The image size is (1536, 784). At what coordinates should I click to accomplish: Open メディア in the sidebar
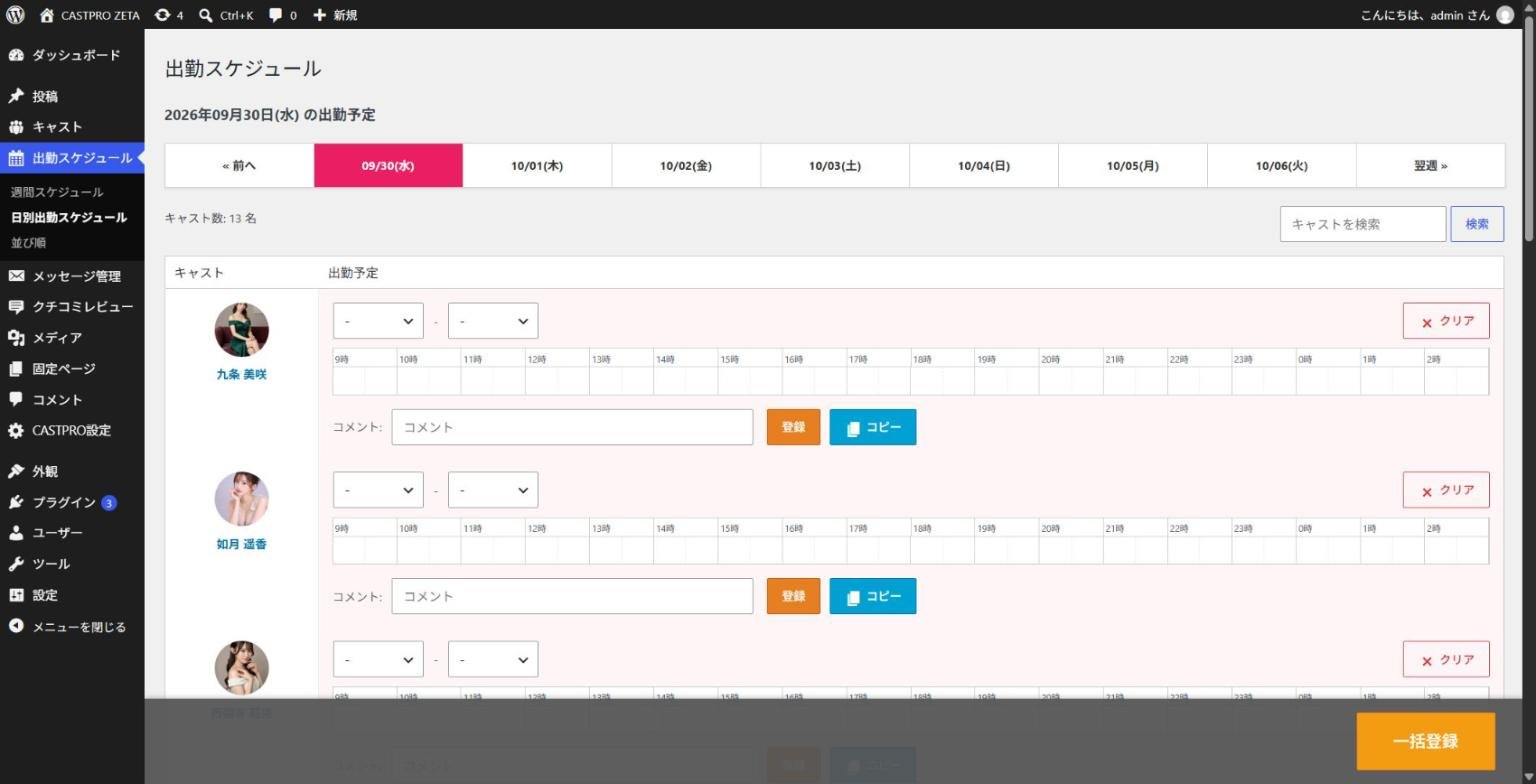[72, 338]
